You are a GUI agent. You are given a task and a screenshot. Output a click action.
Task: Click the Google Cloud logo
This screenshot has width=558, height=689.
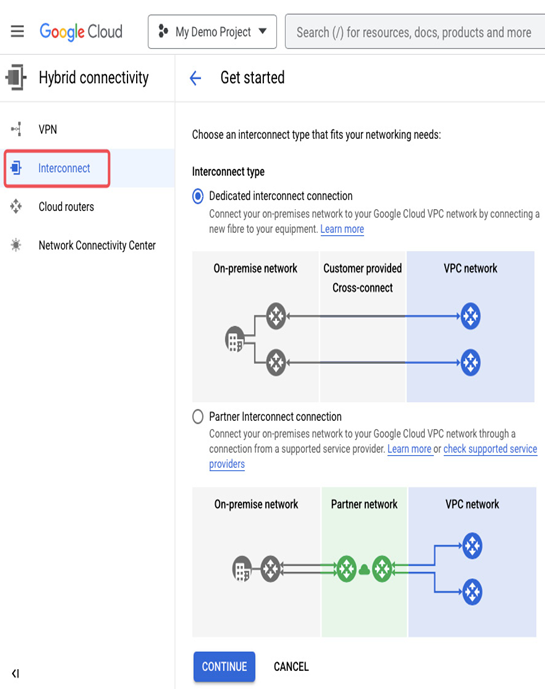(81, 32)
